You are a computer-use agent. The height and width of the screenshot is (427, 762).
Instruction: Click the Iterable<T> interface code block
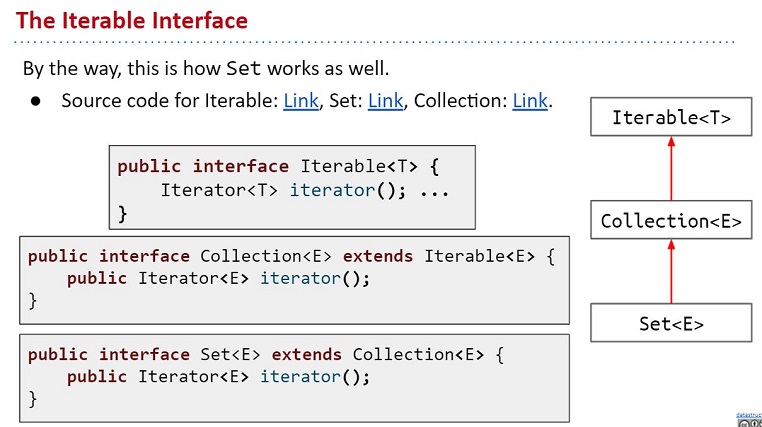tap(292, 188)
